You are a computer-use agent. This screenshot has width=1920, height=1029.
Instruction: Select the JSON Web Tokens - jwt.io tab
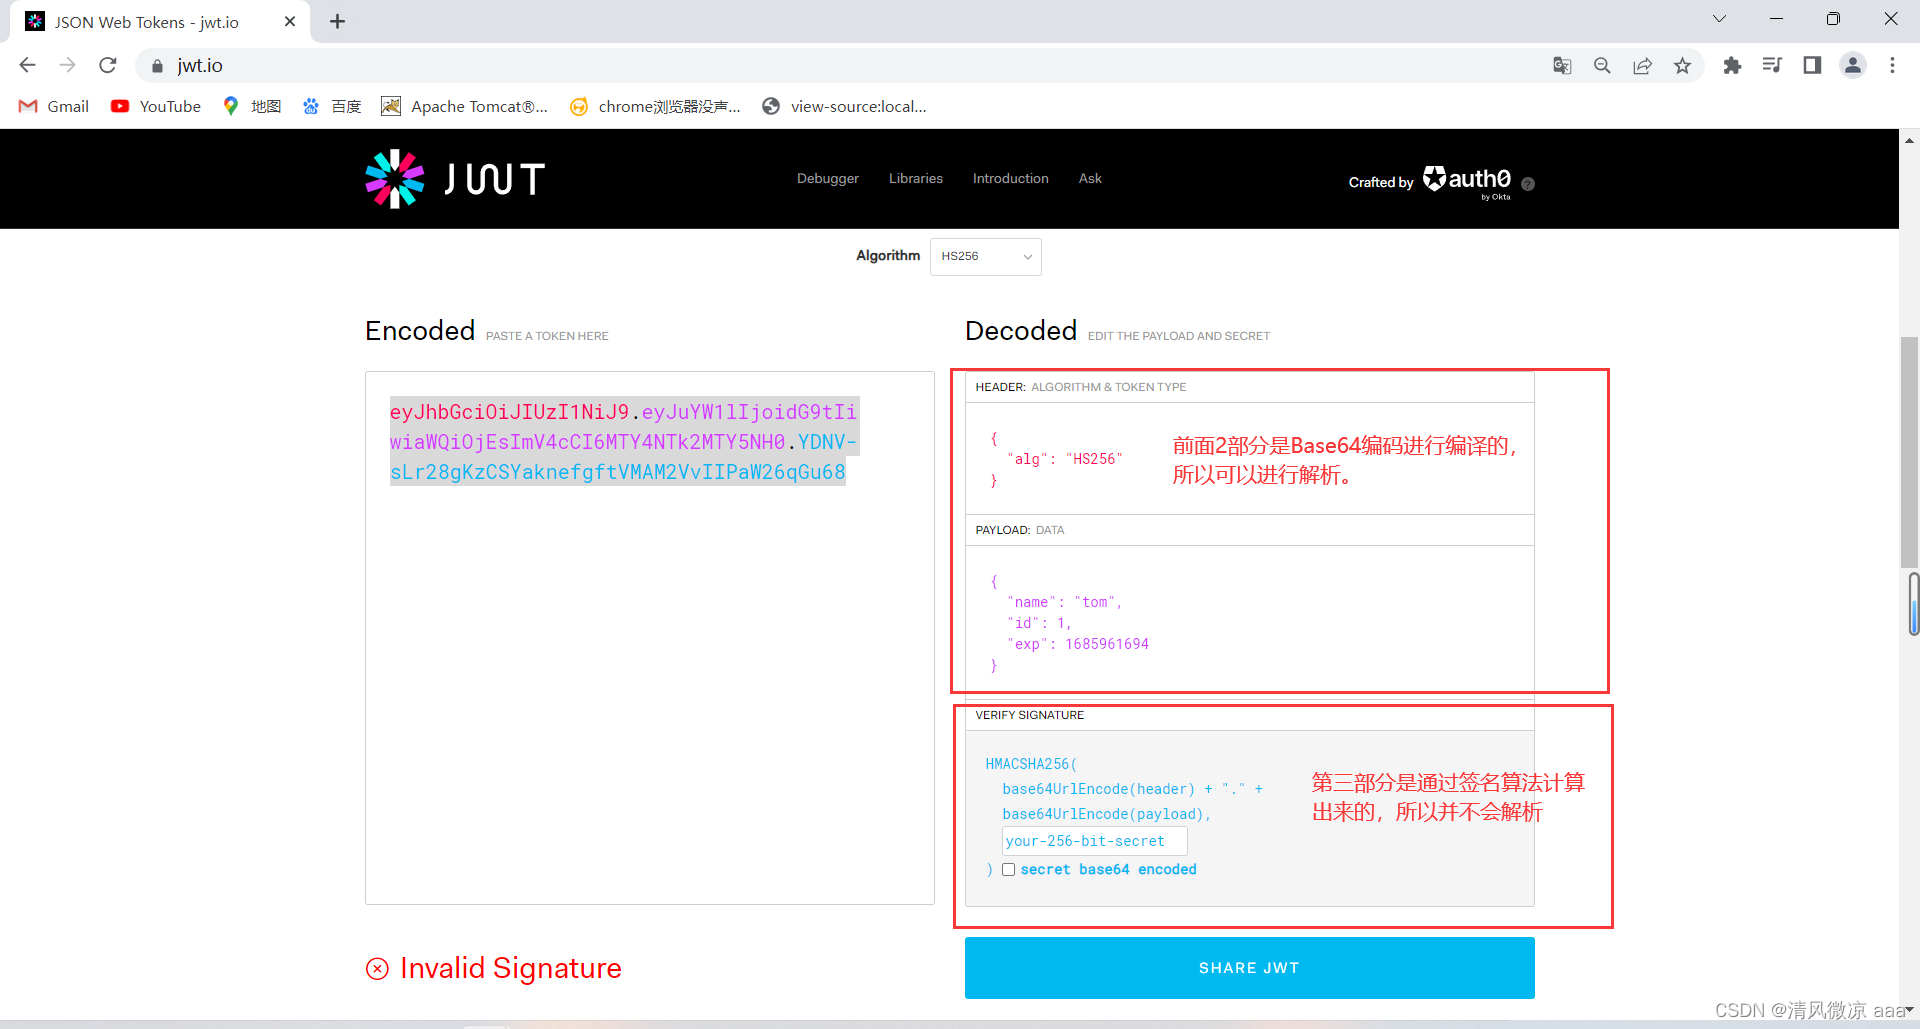[160, 22]
